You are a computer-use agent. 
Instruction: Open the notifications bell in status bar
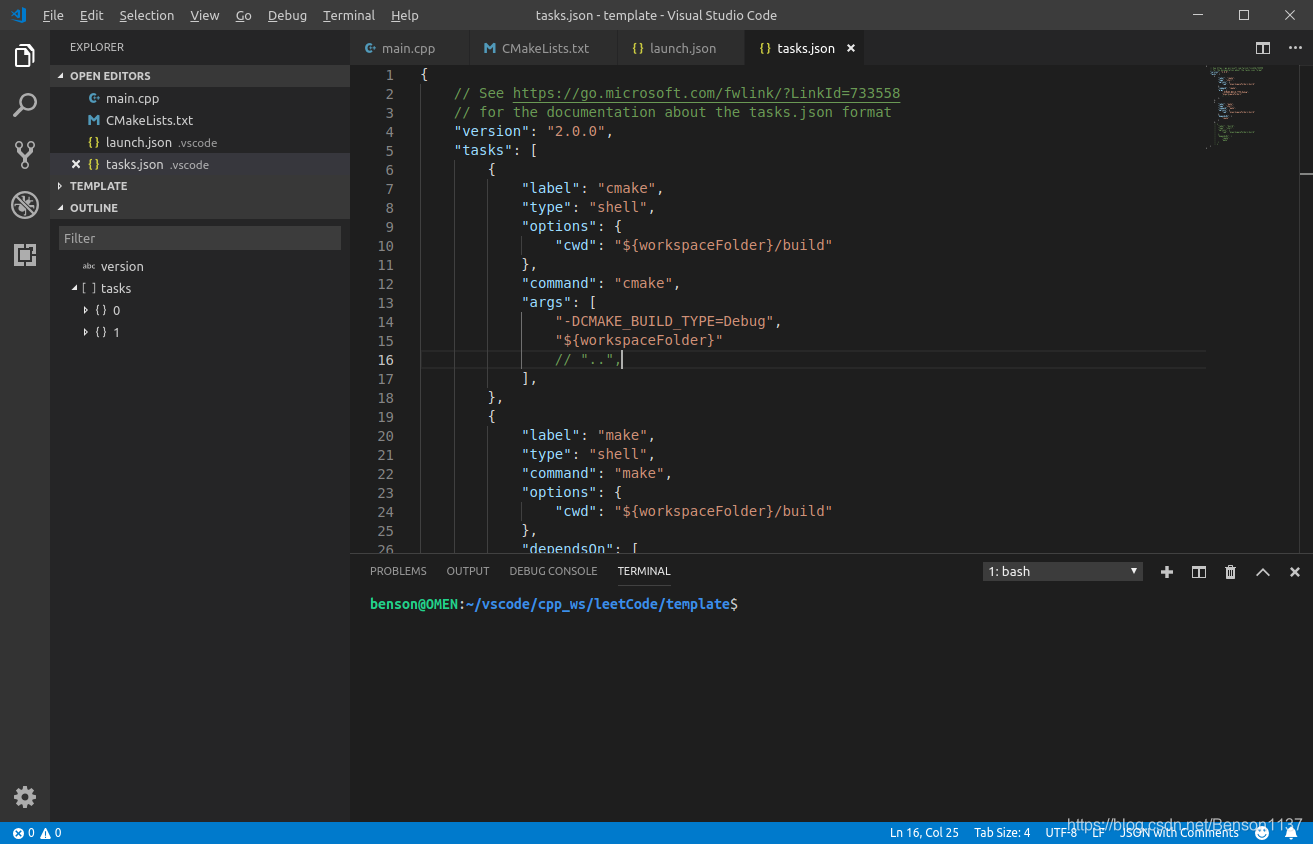click(x=1291, y=832)
